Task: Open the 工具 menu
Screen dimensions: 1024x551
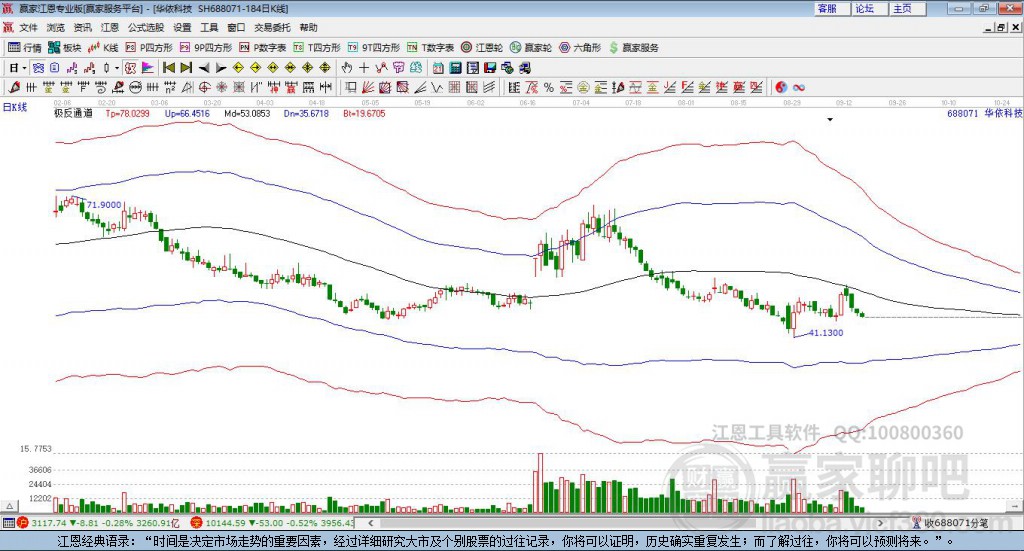Action: 209,27
